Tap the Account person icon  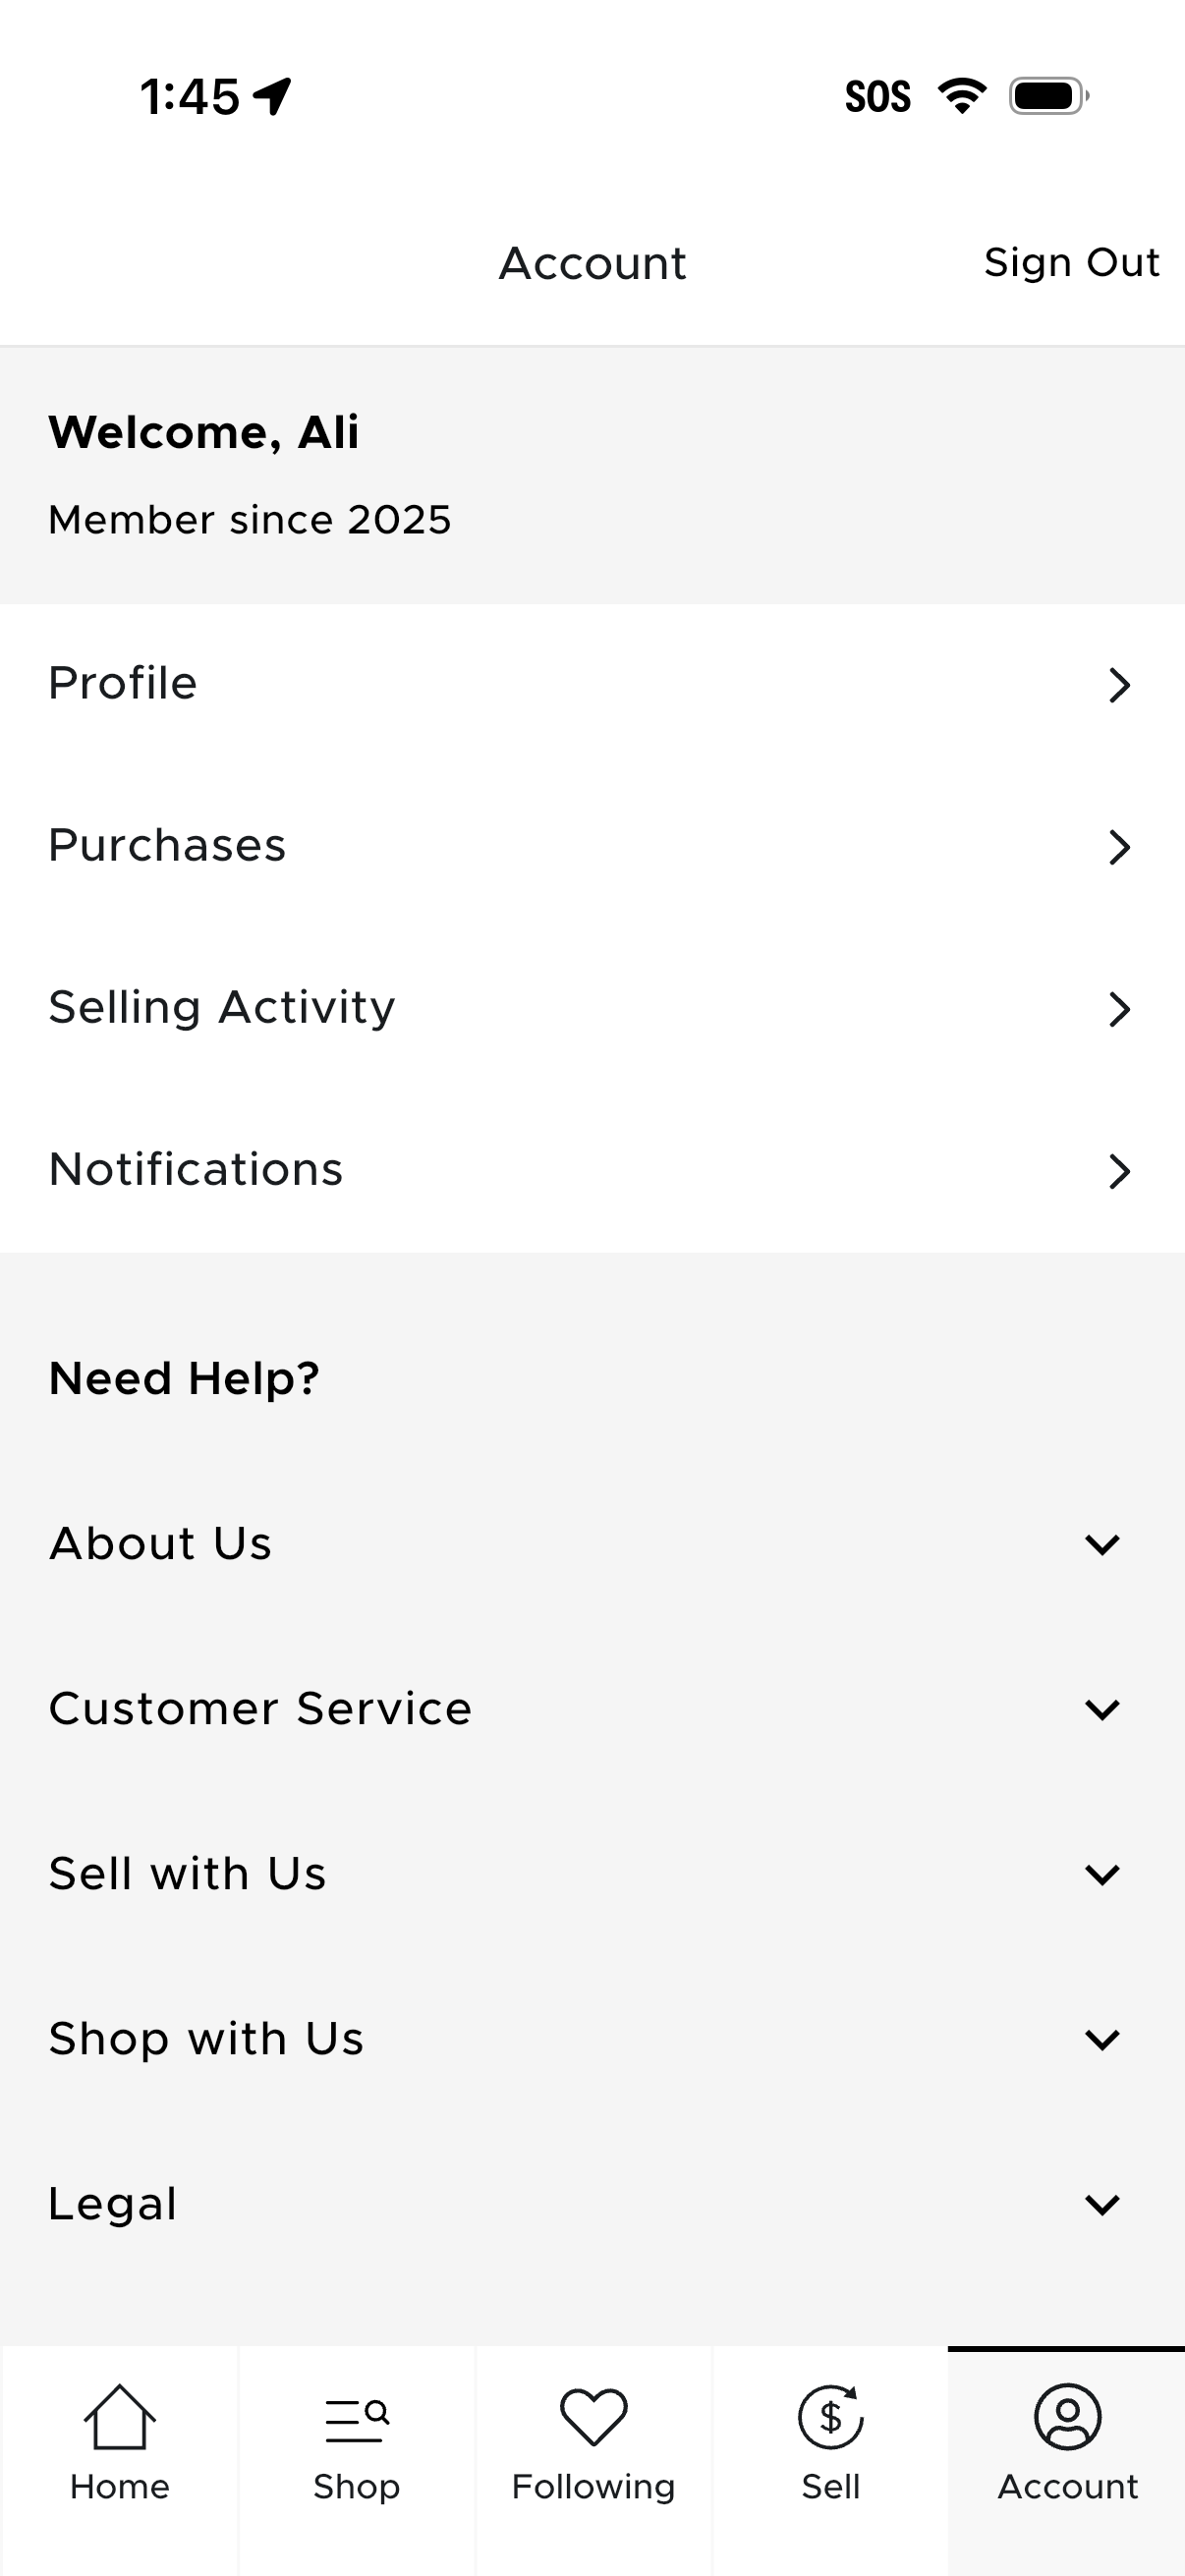point(1067,2417)
